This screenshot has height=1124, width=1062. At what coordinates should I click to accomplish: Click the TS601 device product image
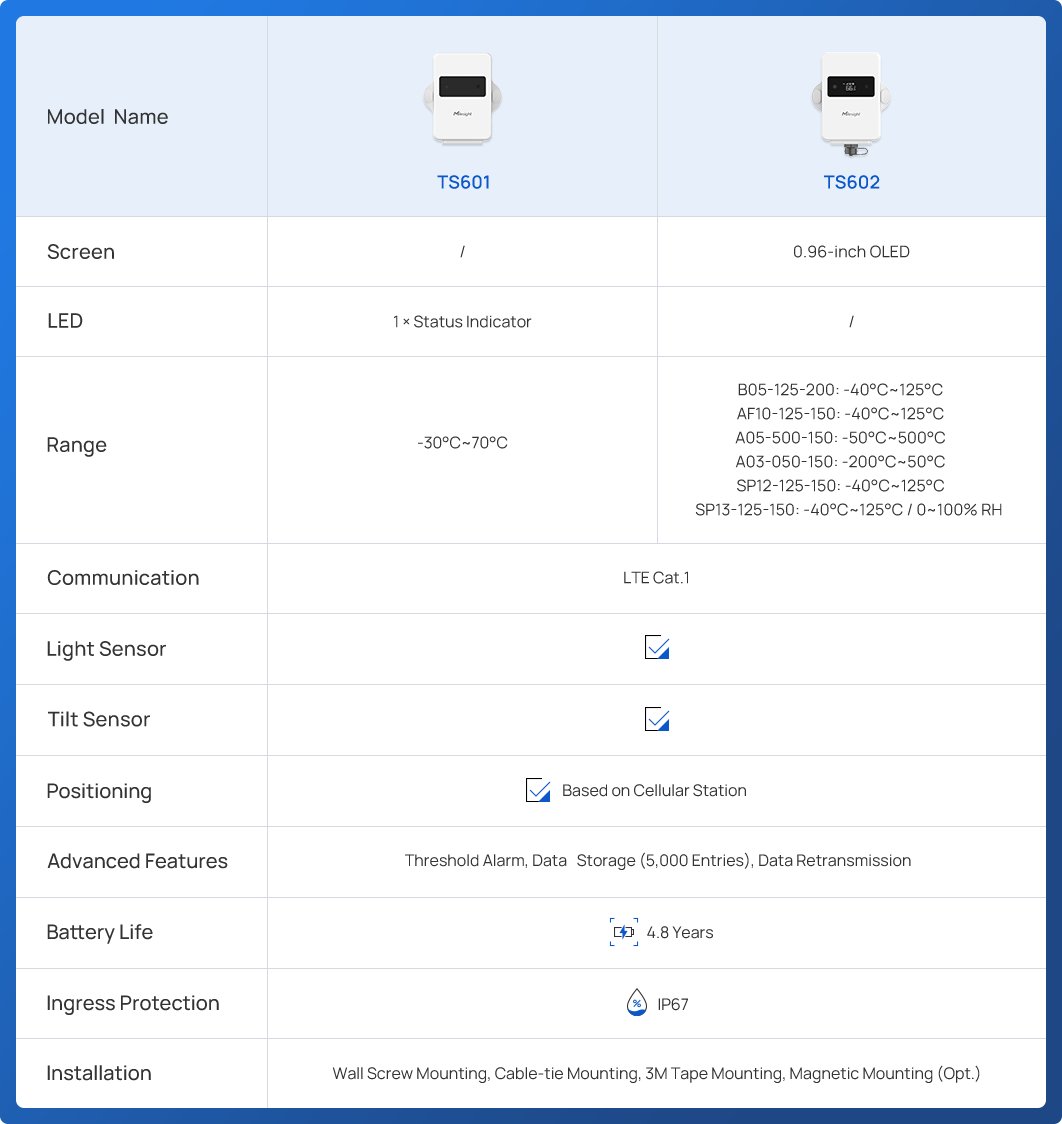coord(462,97)
